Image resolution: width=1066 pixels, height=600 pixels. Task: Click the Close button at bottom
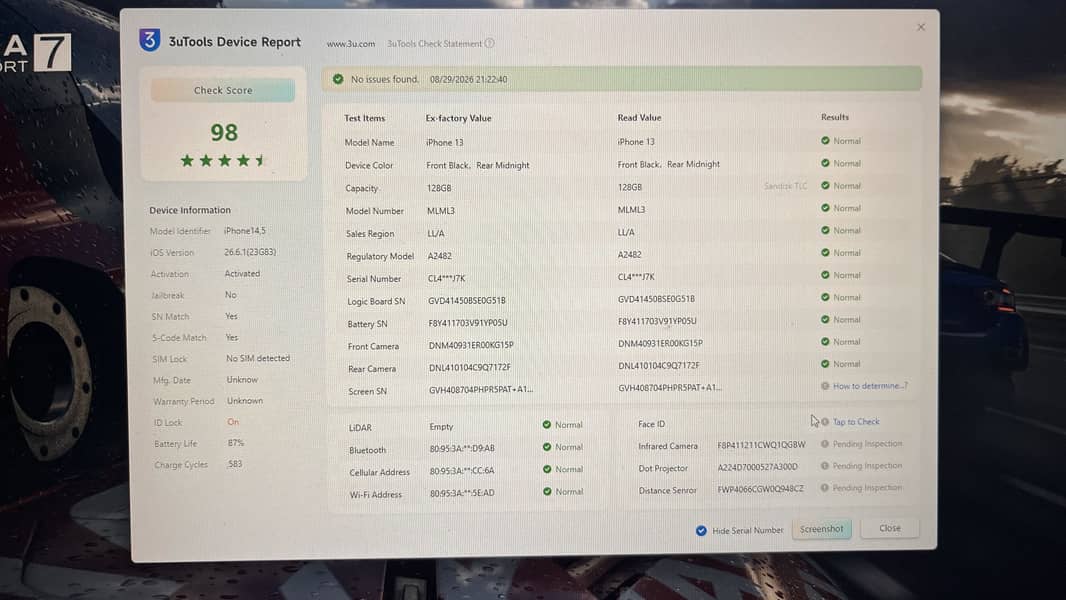click(x=889, y=528)
